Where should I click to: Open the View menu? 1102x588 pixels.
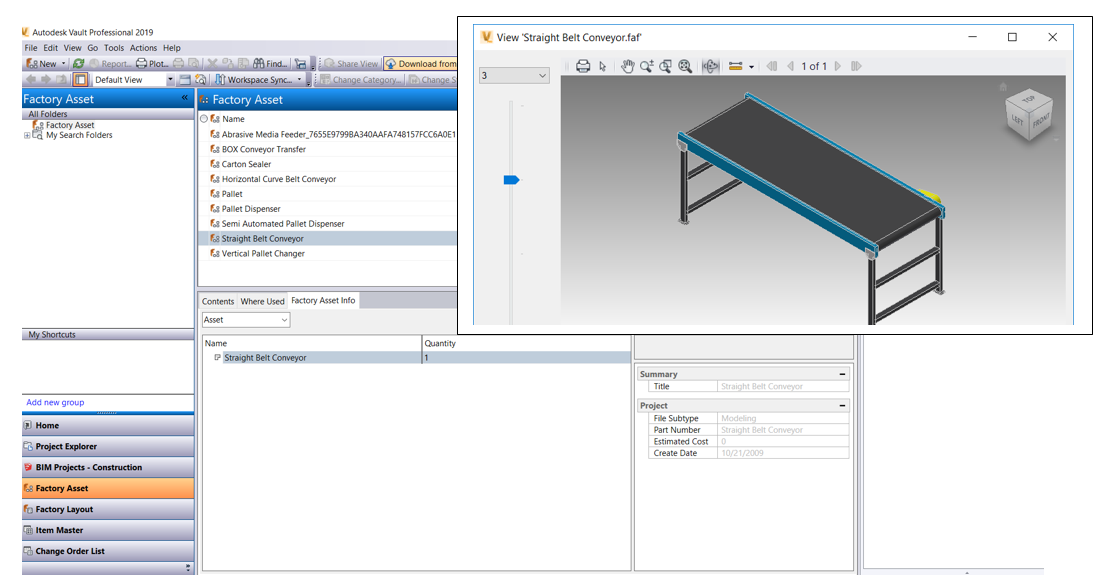coord(72,48)
